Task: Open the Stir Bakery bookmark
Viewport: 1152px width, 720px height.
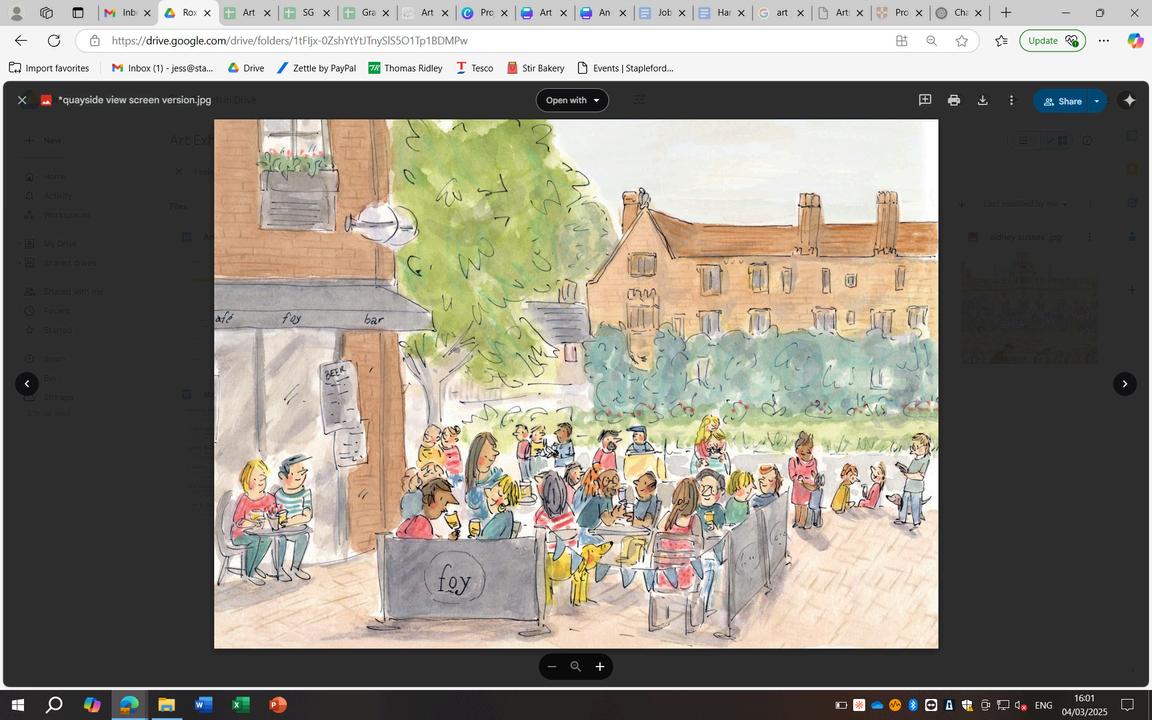Action: pyautogui.click(x=536, y=68)
